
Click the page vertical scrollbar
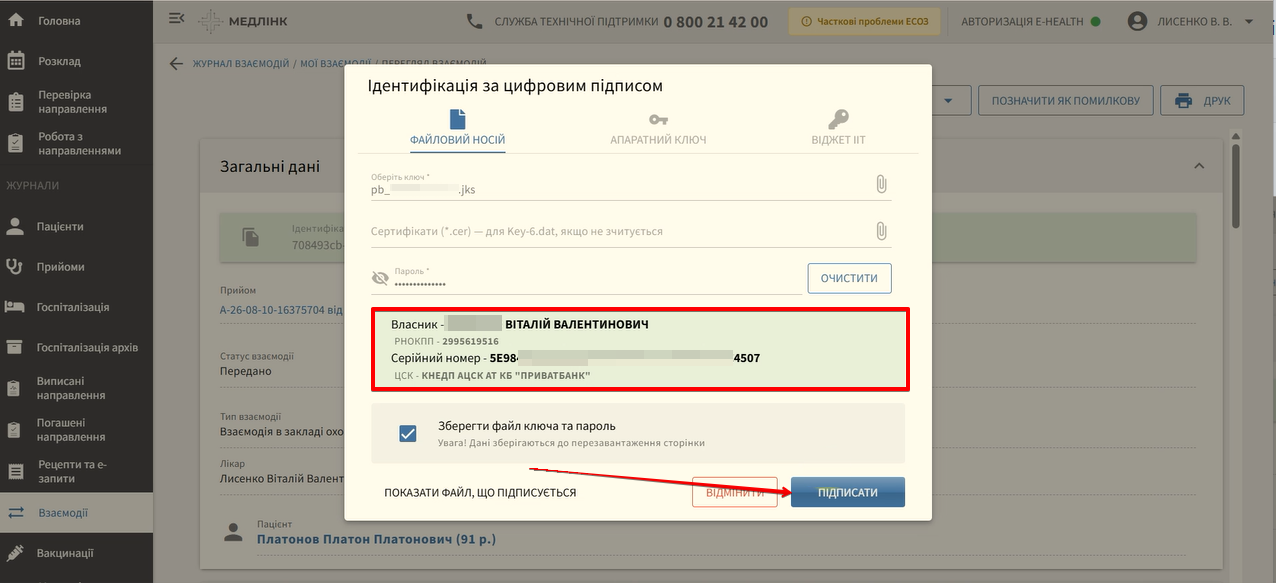point(1236,186)
